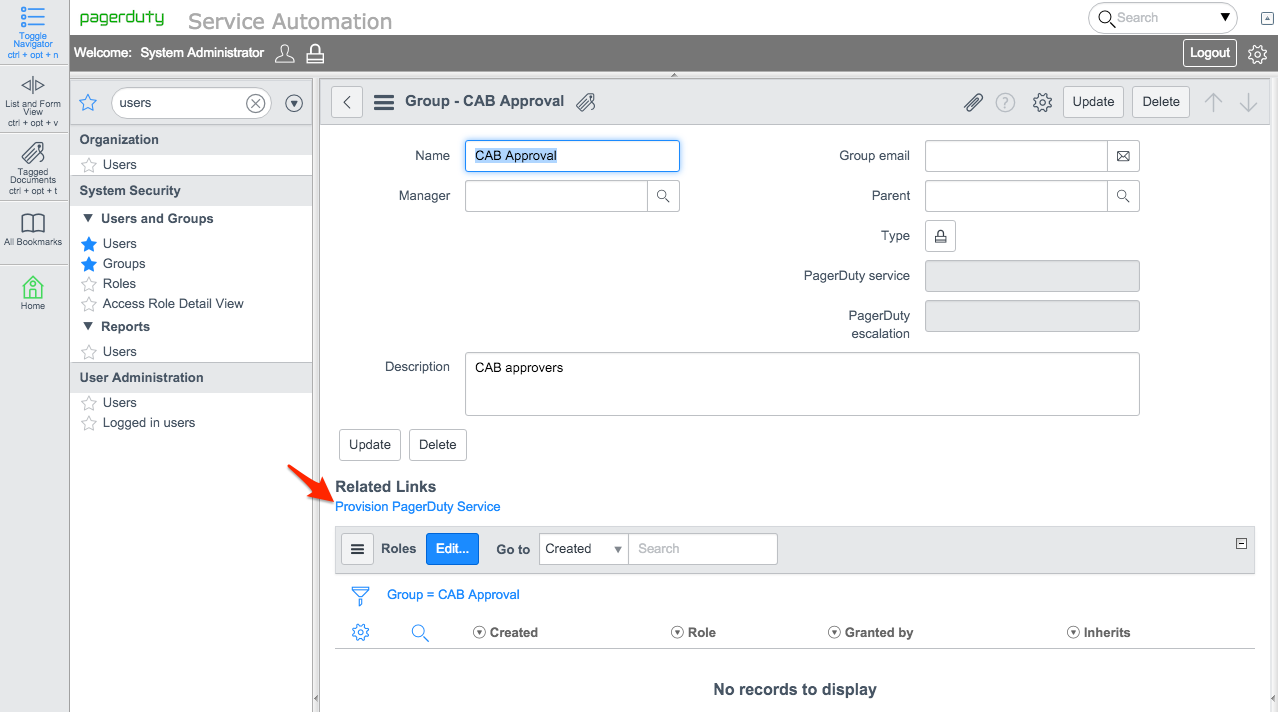
Task: Click the Group email envelope icon
Action: click(x=1123, y=156)
